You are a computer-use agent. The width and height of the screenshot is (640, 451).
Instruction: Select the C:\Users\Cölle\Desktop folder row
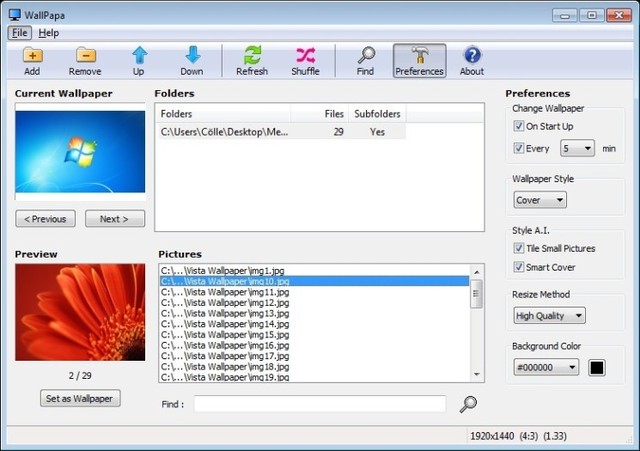point(282,132)
